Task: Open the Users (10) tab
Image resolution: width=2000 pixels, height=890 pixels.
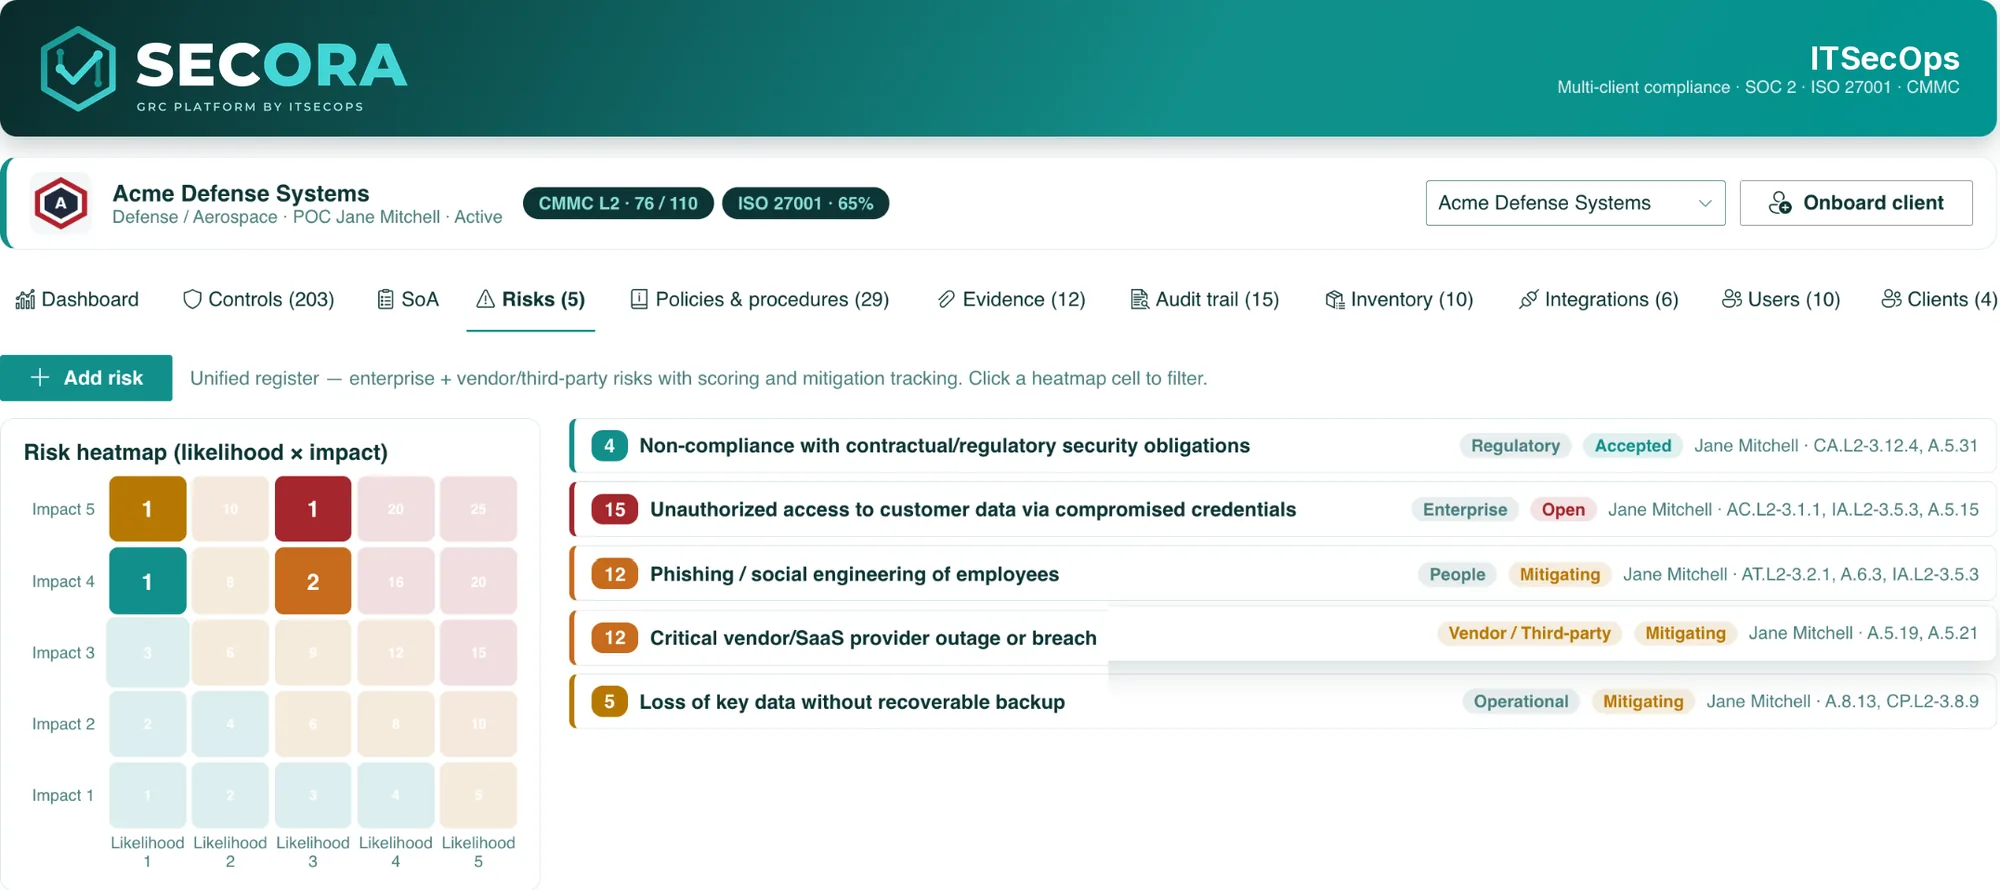Action: 1781,299
